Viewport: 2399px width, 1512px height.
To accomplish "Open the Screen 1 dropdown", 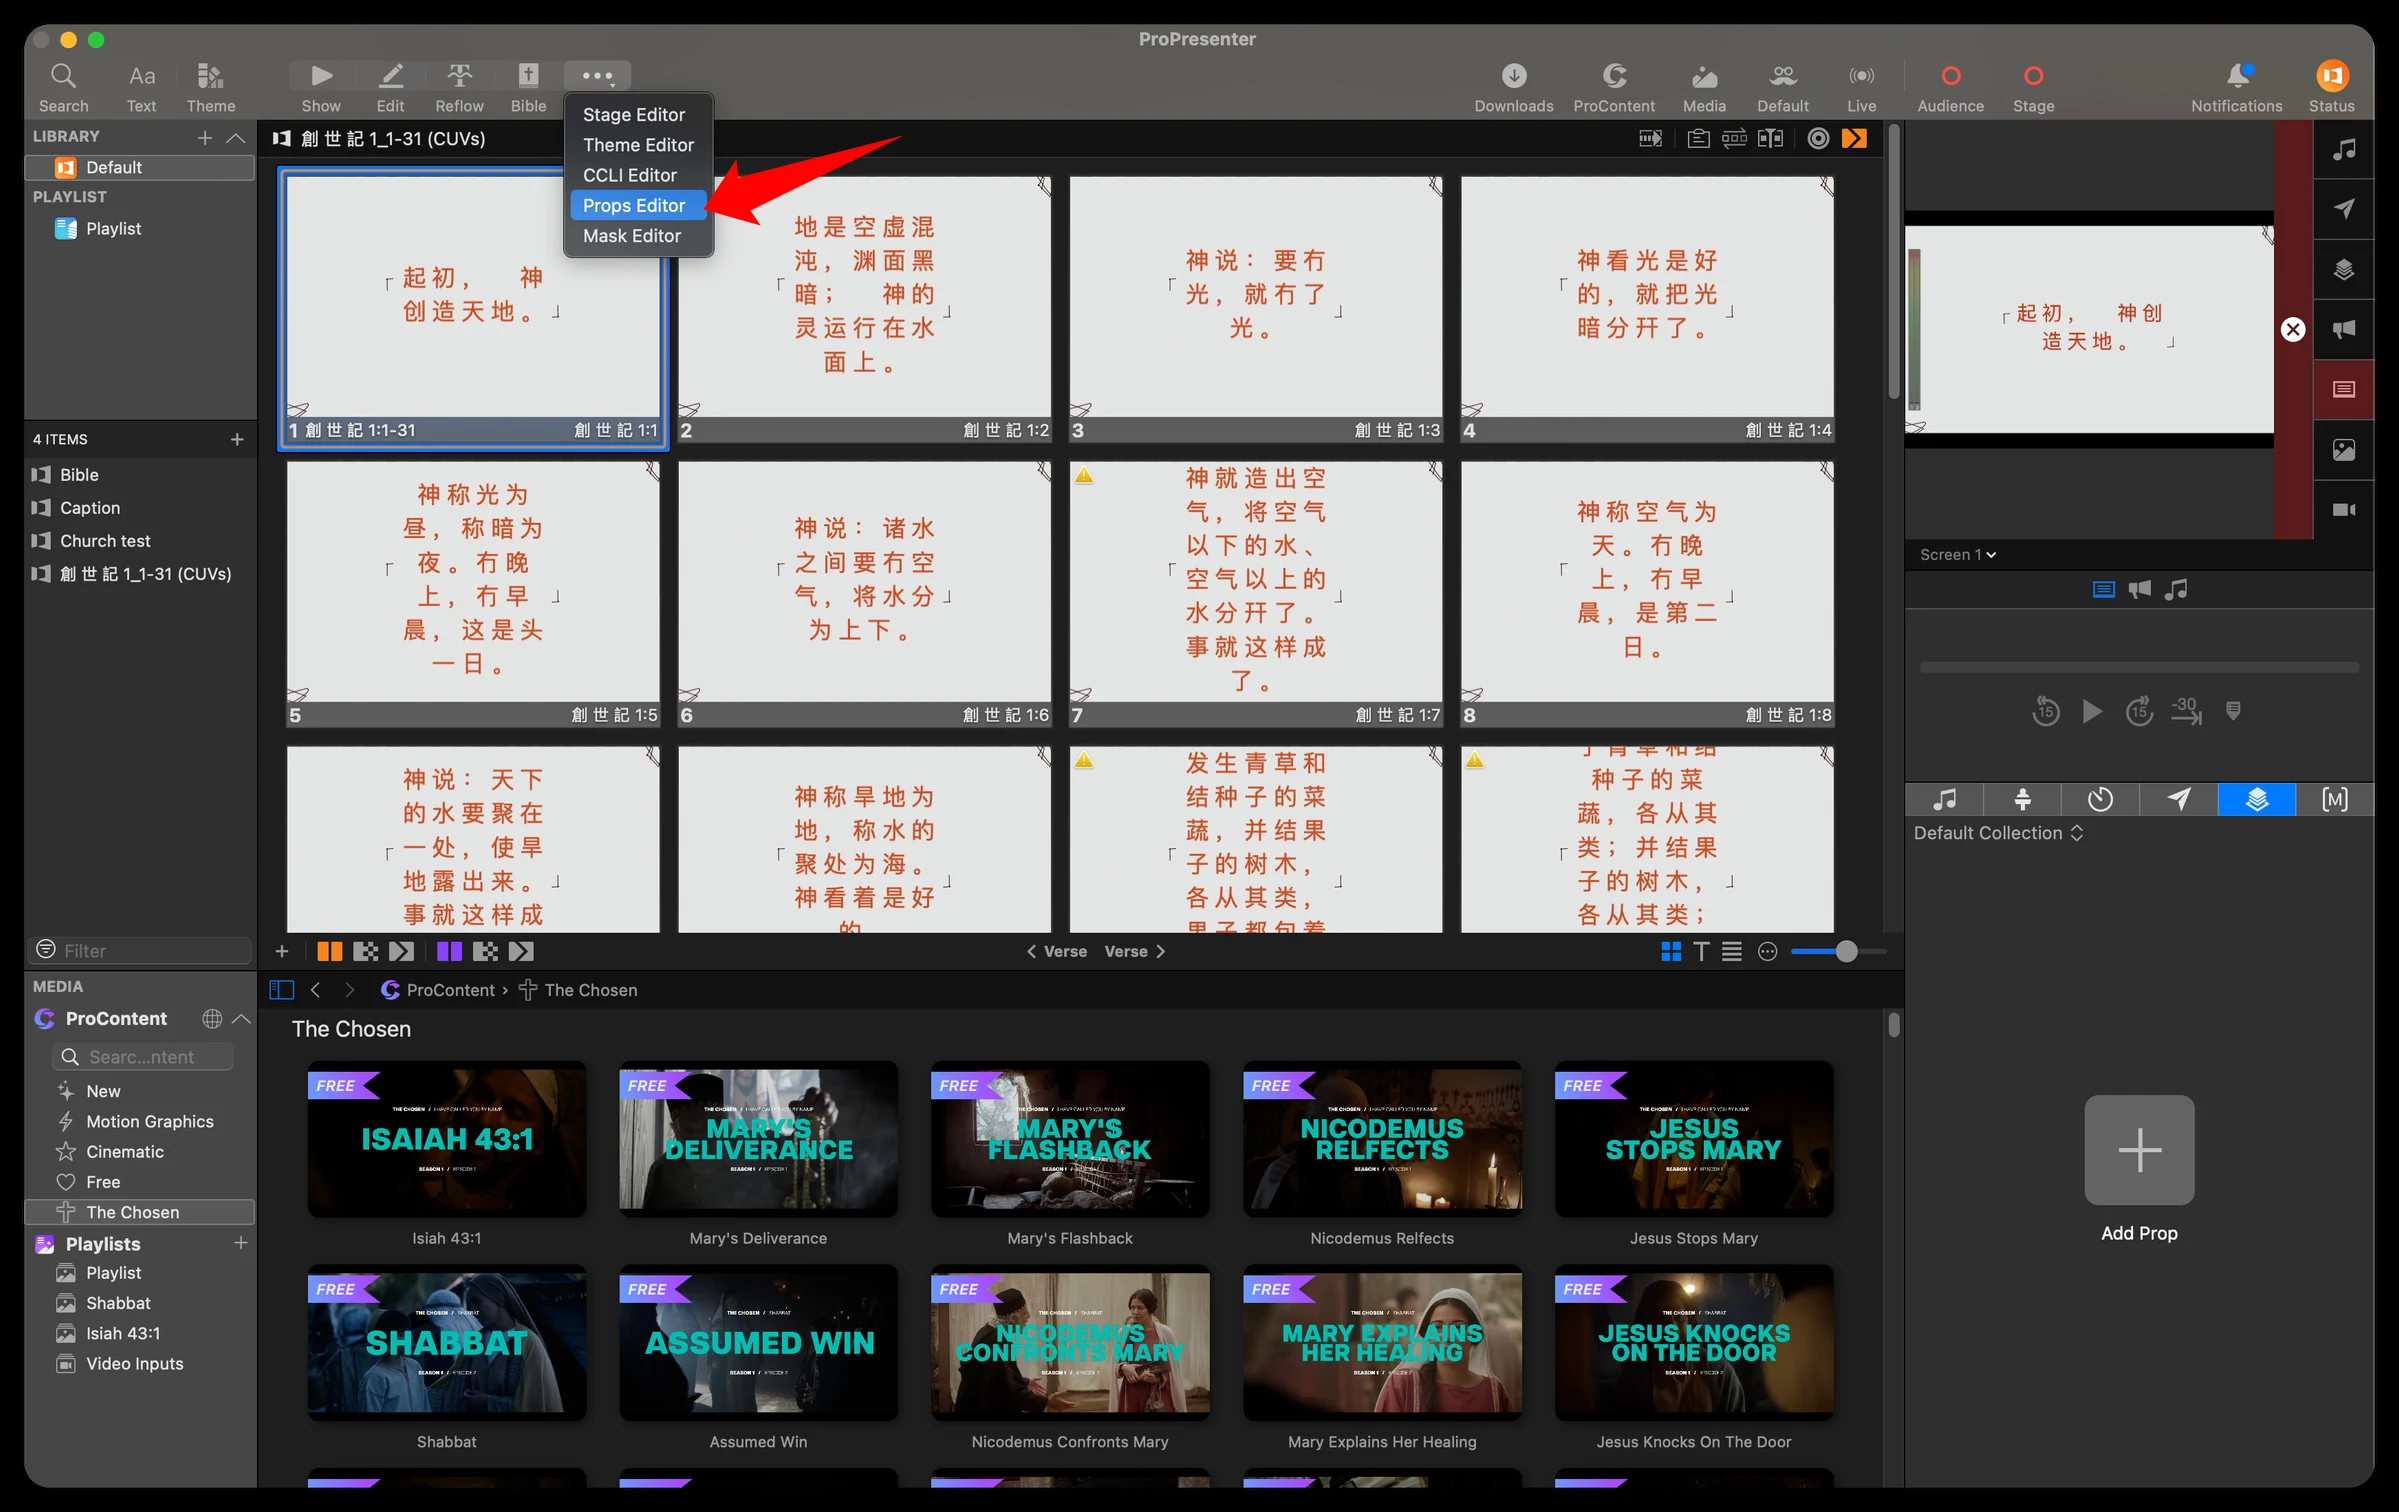I will [x=1958, y=555].
